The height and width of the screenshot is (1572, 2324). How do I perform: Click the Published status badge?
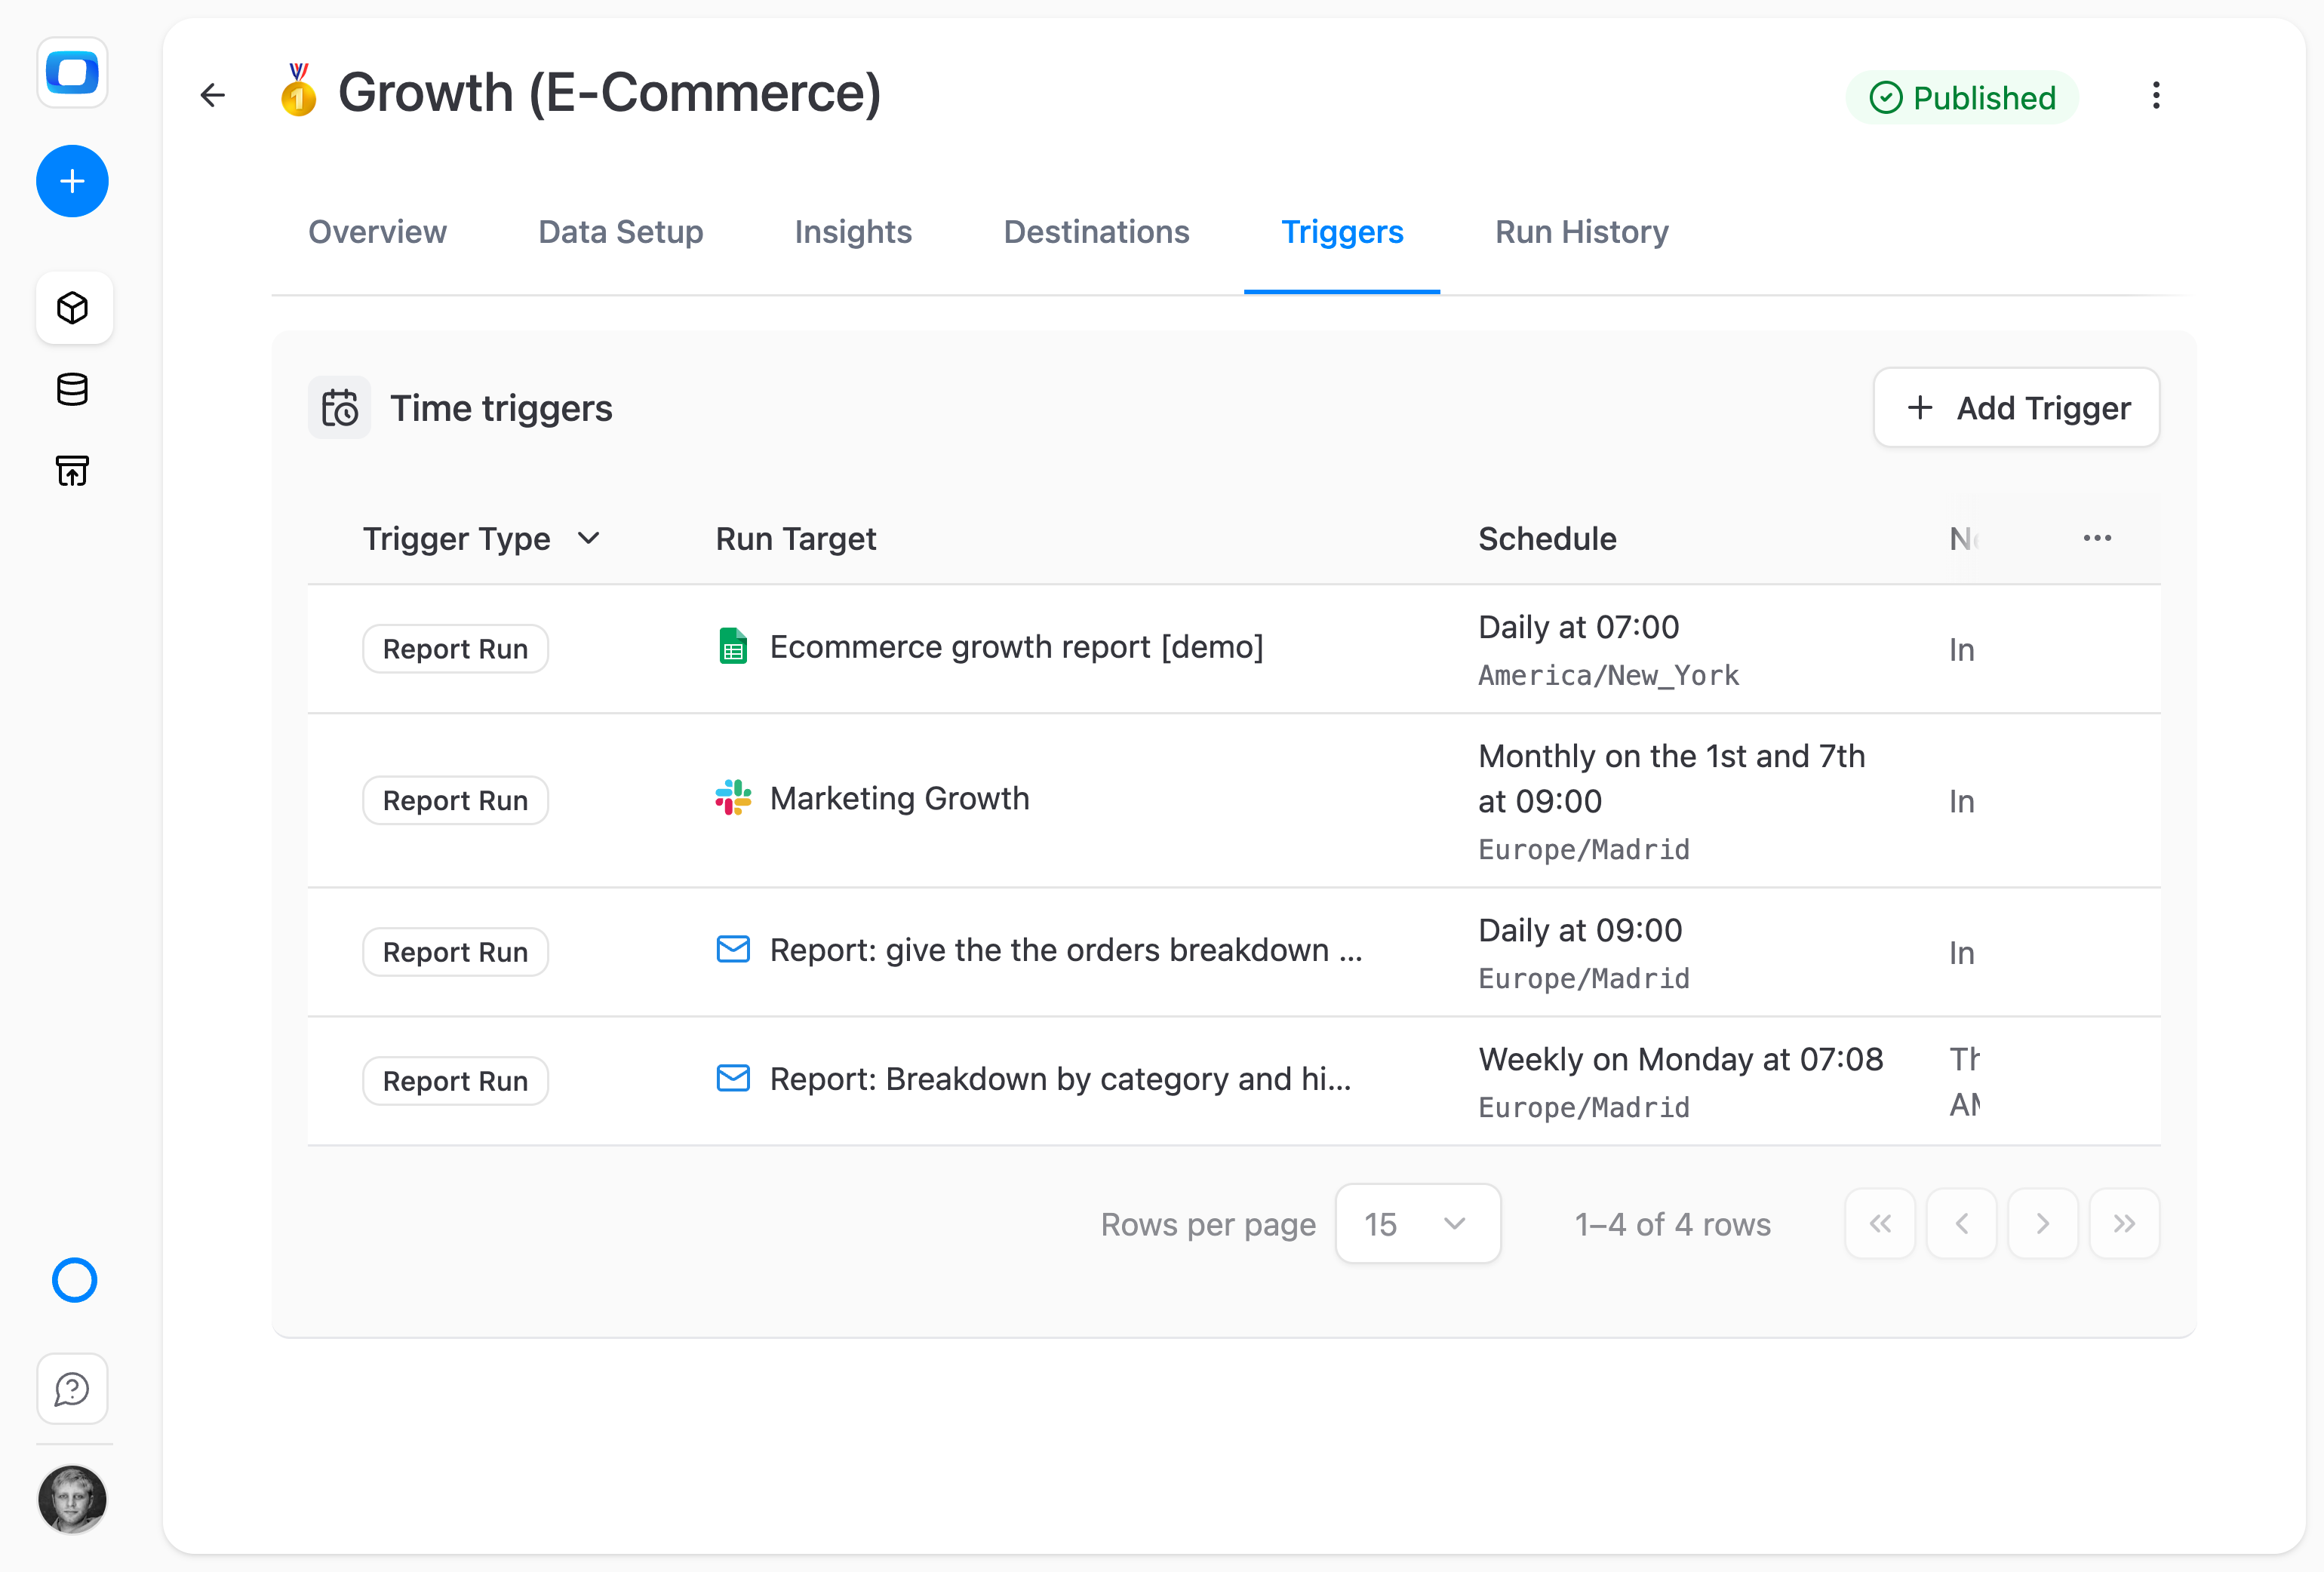tap(1962, 98)
